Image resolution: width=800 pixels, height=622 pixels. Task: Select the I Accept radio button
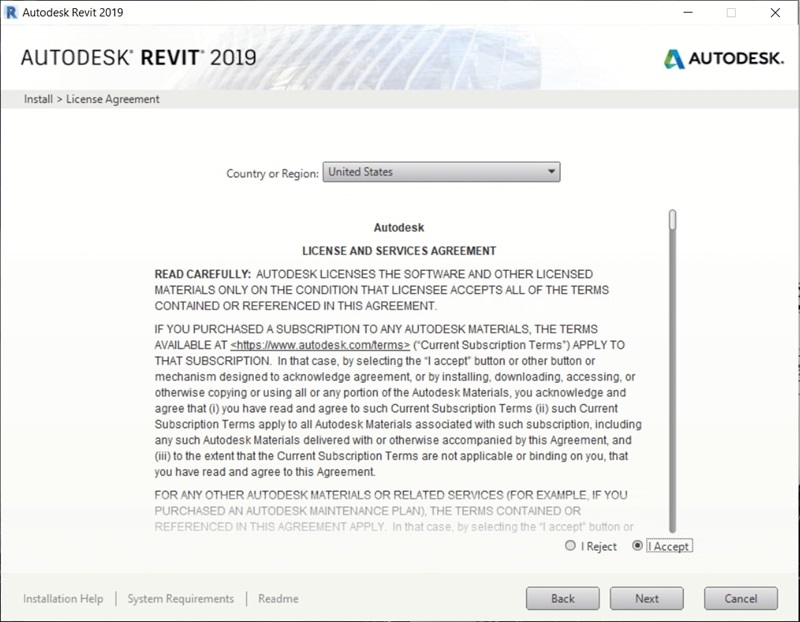(638, 546)
